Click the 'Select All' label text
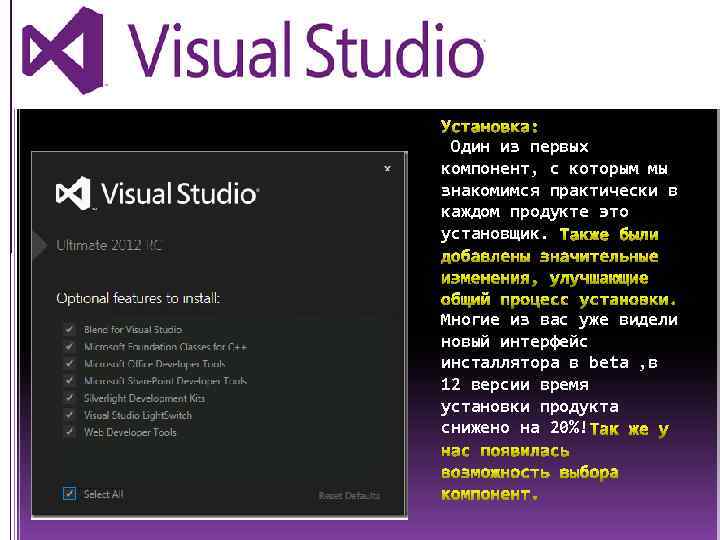 tap(103, 495)
